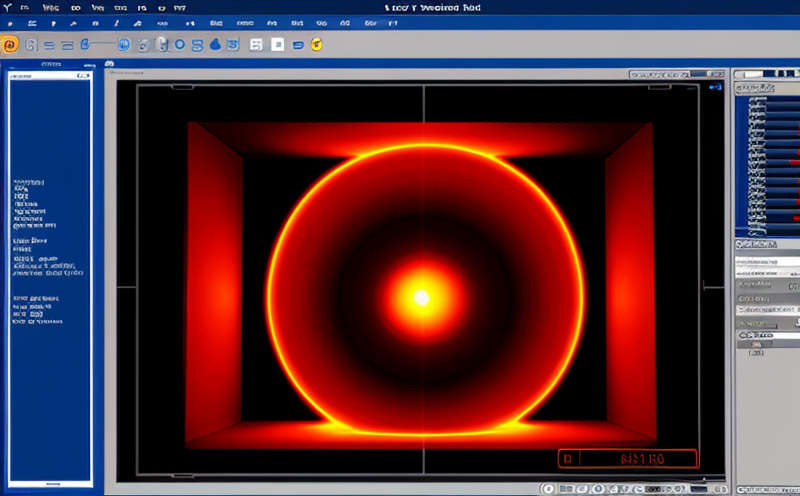Select the blue ring-shaped toolbar icon
The height and width of the screenshot is (496, 800).
pos(180,44)
